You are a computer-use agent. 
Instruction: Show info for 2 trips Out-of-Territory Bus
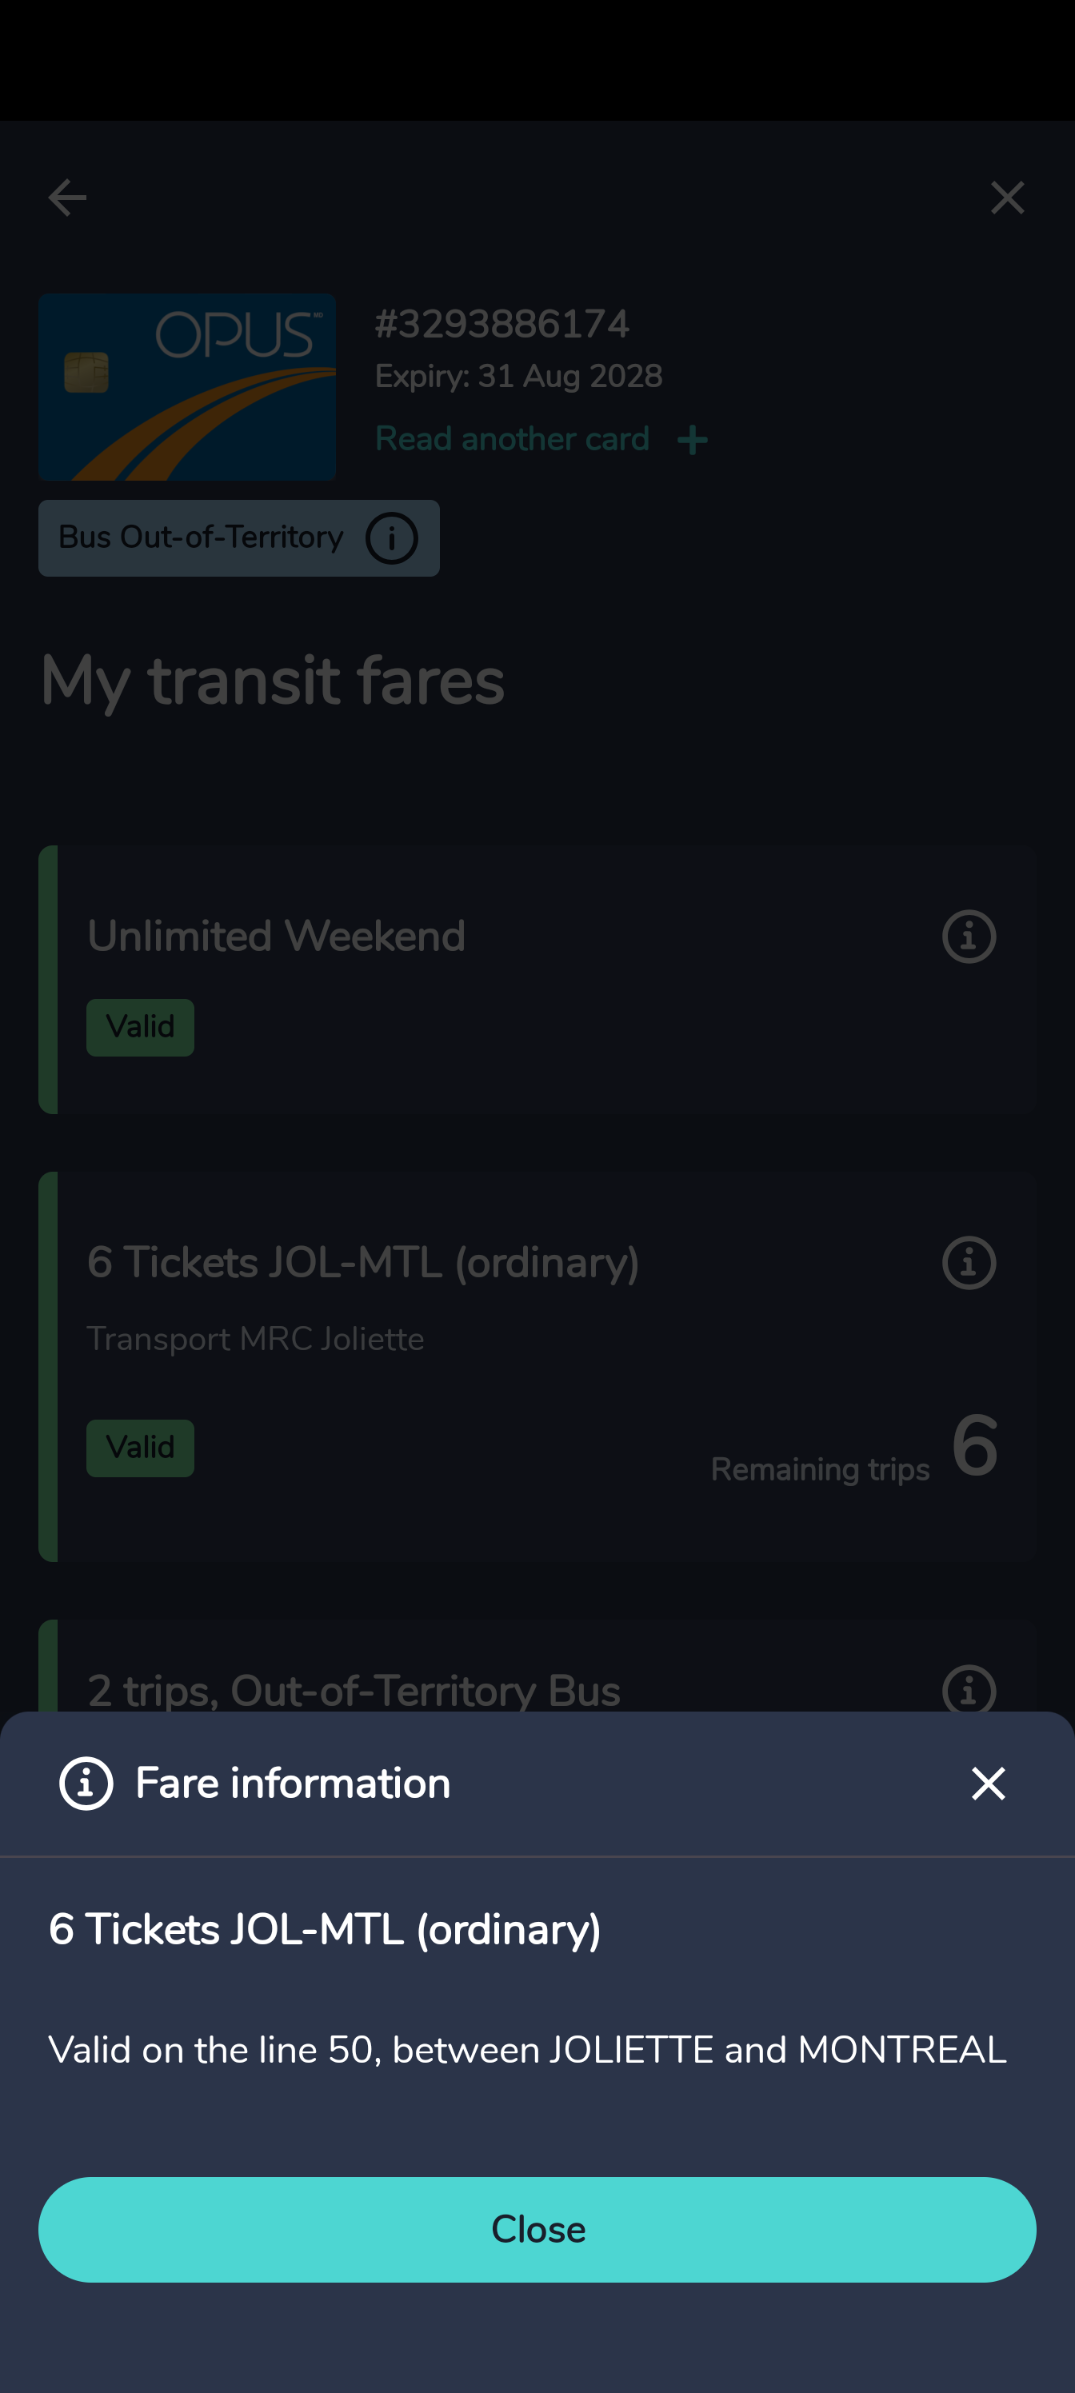point(968,1689)
